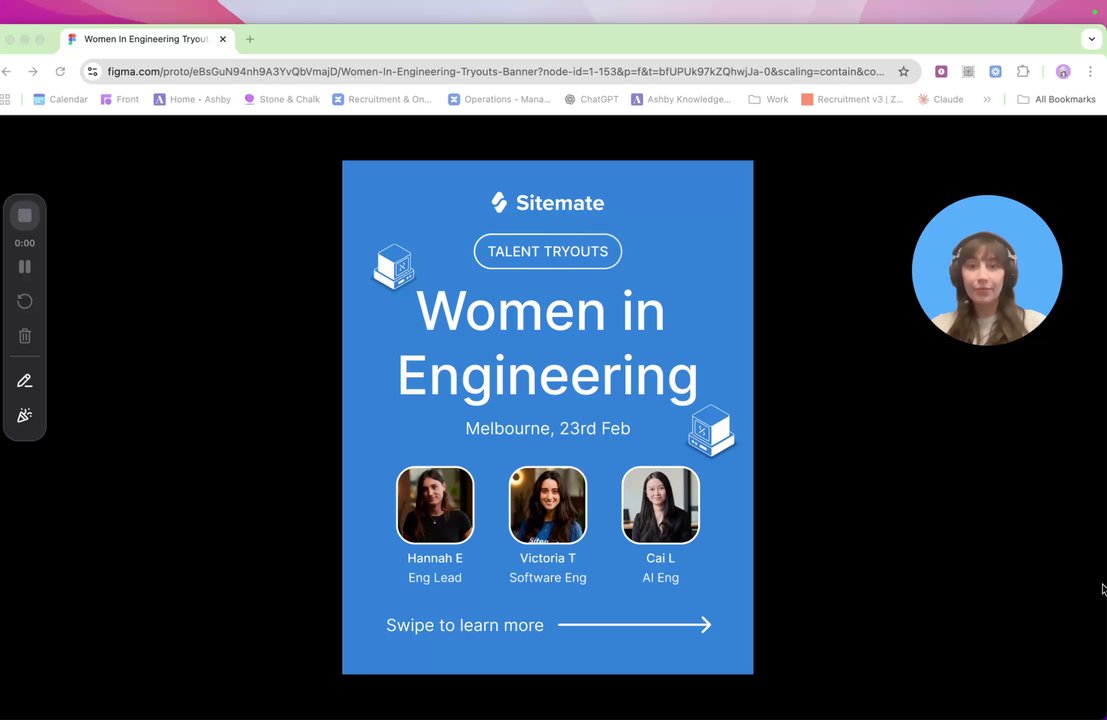Reload the Figma page
Screen dimensions: 1107x720
[x=60, y=71]
